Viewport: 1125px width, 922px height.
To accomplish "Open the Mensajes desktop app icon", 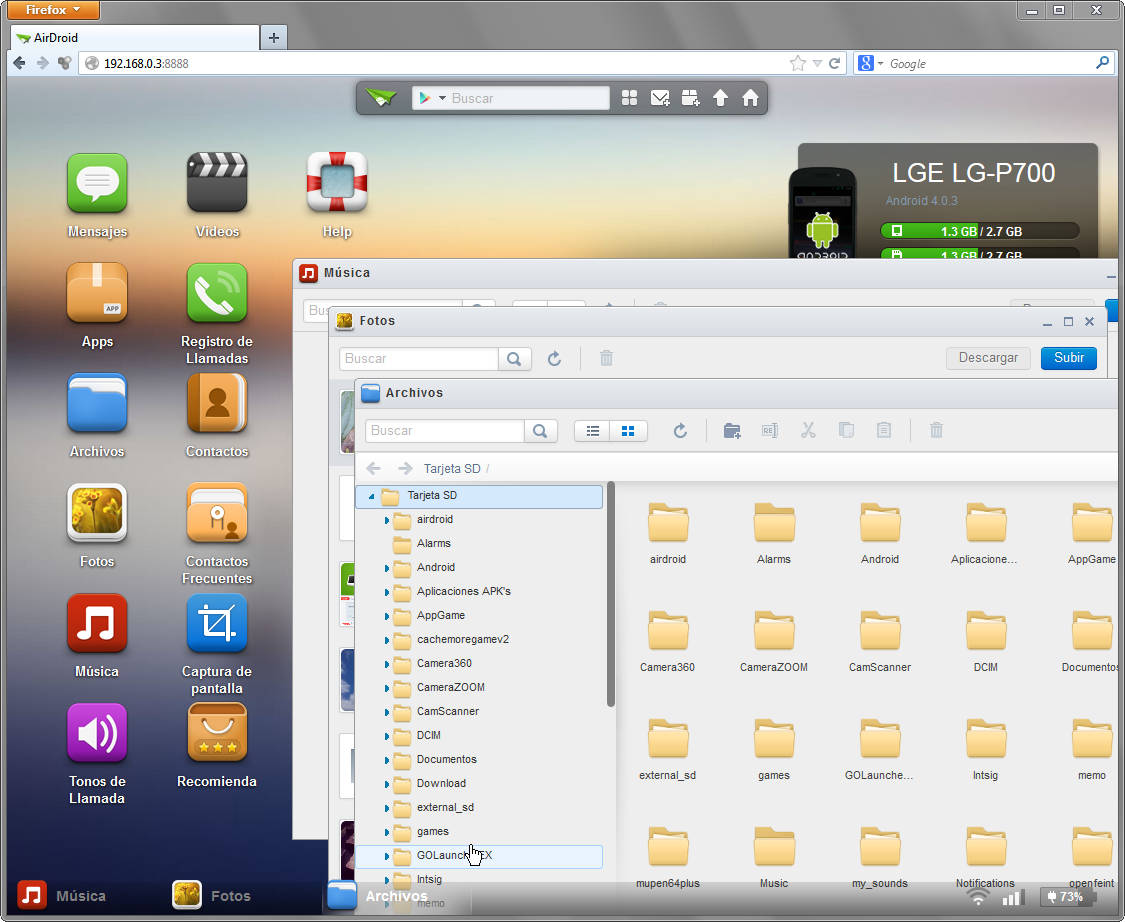I will [97, 183].
